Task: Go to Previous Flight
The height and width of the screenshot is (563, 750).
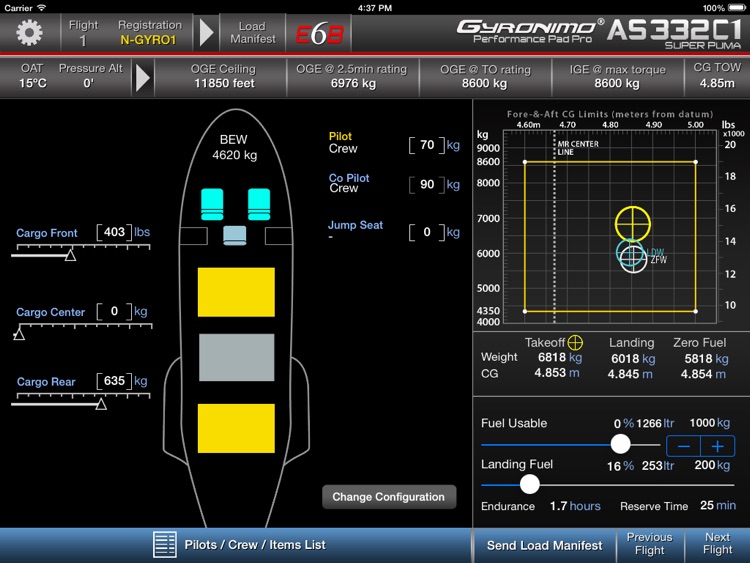Action: pyautogui.click(x=650, y=544)
